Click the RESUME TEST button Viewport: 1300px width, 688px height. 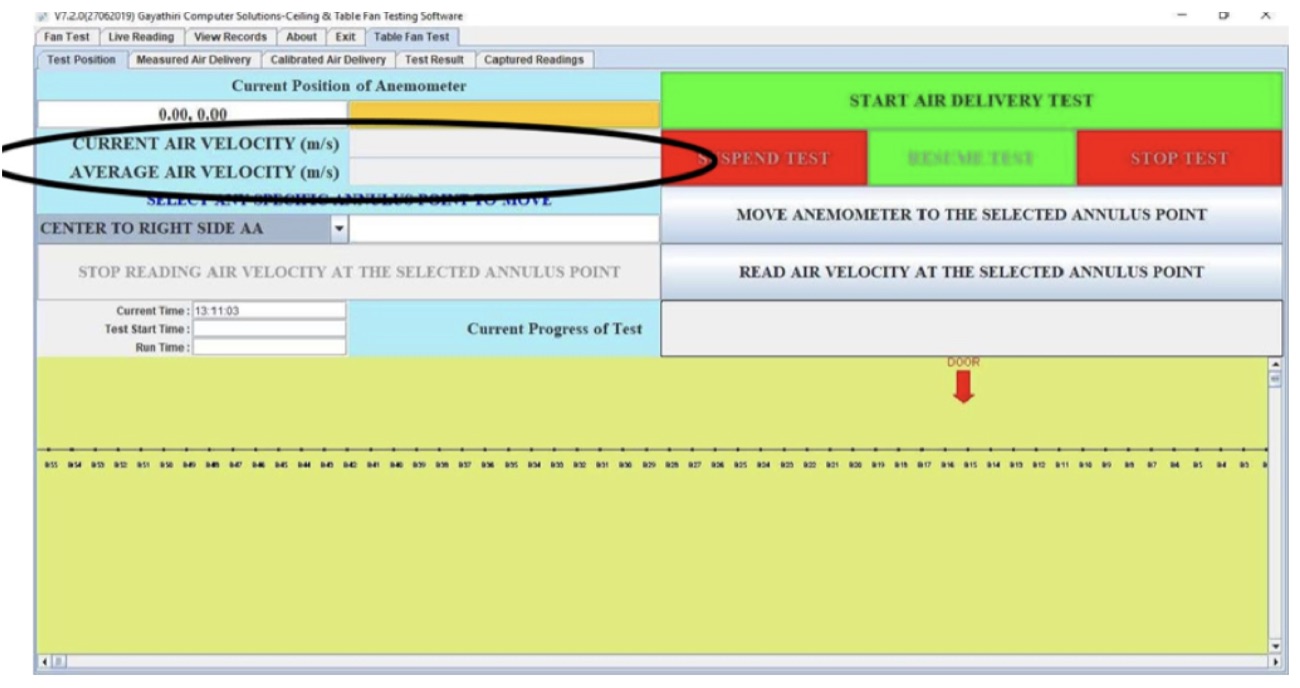click(x=971, y=158)
